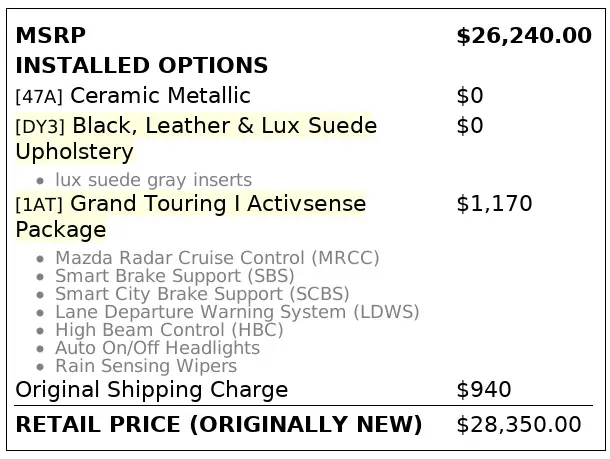Click Auto On/Off Headlights item
Screen dimensions: 610x459
(157, 348)
